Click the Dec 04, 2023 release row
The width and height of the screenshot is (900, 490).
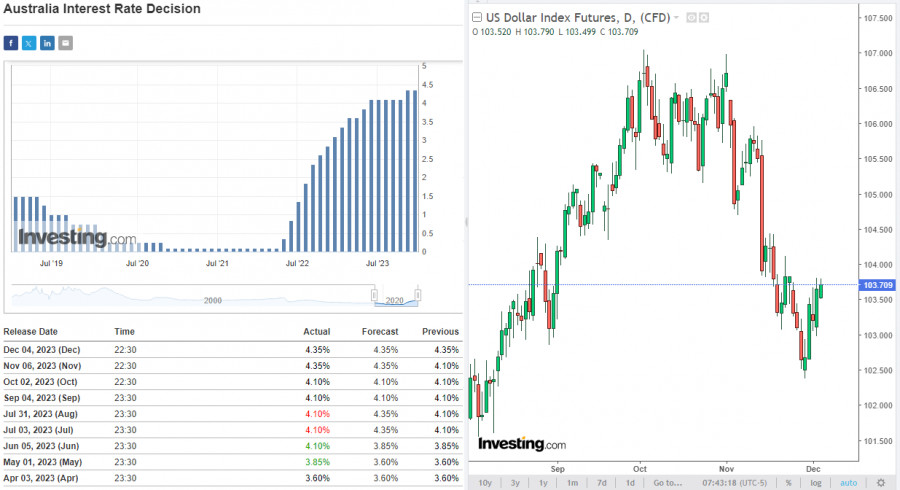pyautogui.click(x=231, y=349)
